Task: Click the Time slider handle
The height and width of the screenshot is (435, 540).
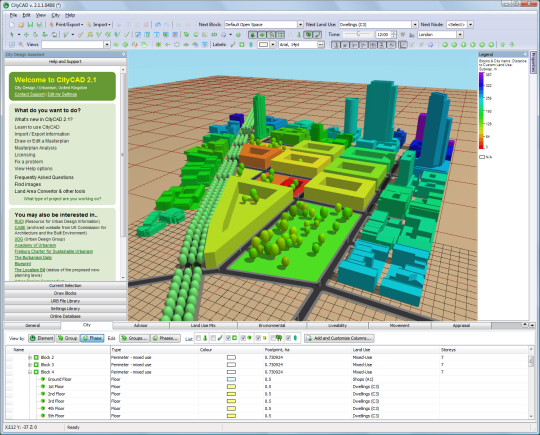Action: click(358, 34)
